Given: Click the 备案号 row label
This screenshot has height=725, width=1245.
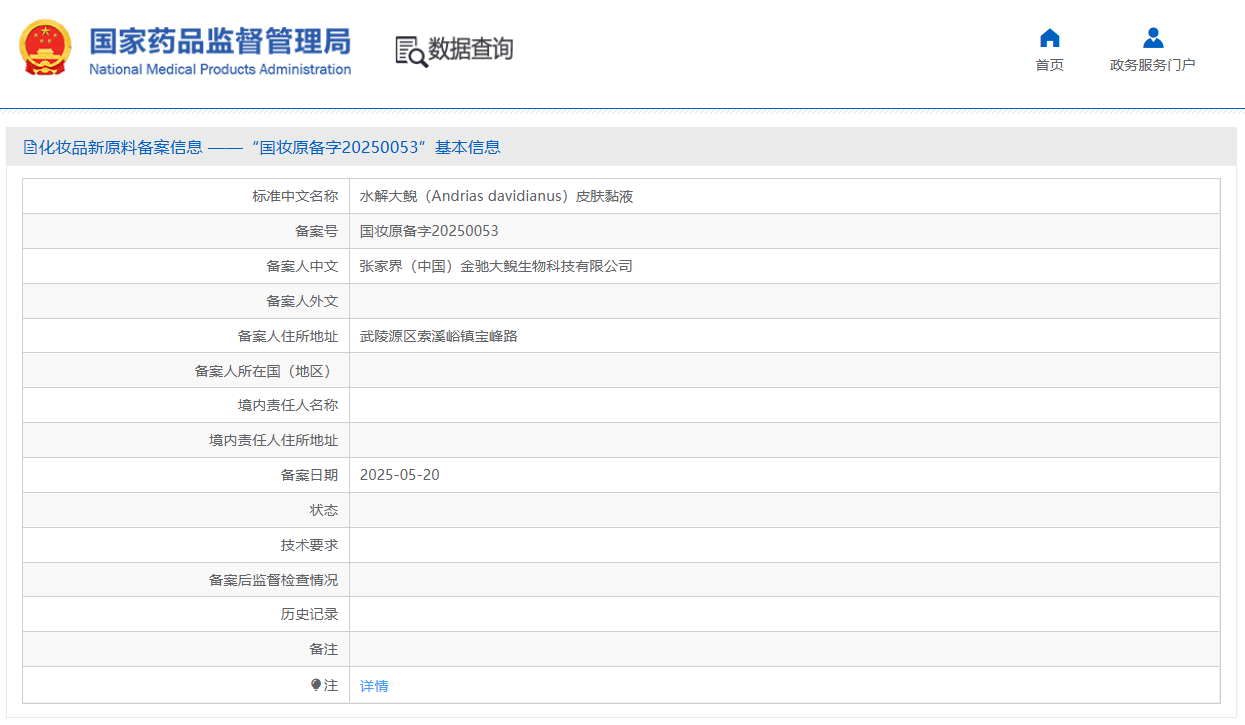Looking at the screenshot, I should [x=316, y=231].
